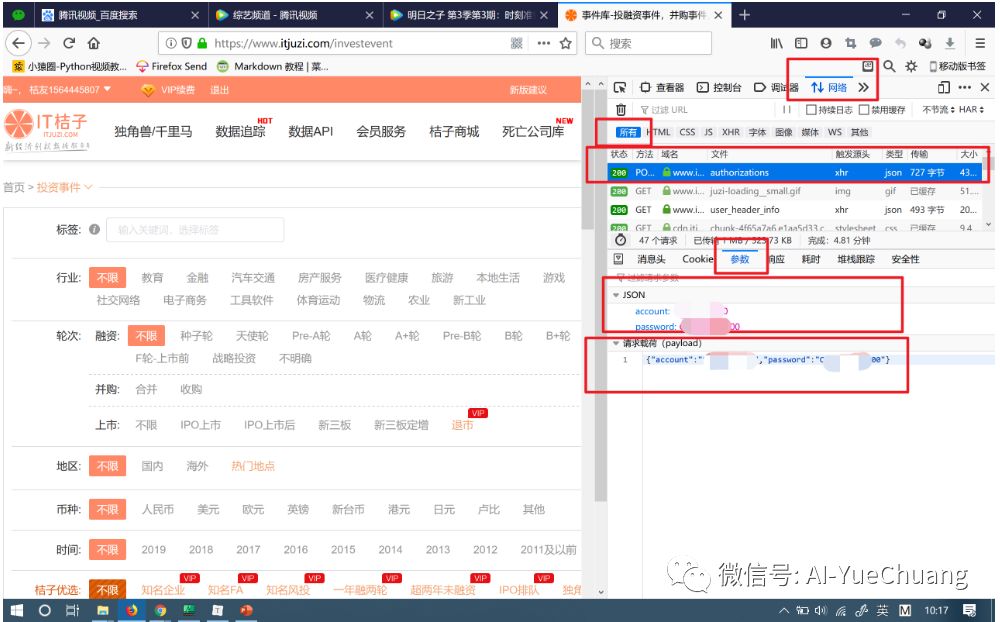1000x622 pixels.
Task: Open the Firefox library icon
Action: [776, 43]
